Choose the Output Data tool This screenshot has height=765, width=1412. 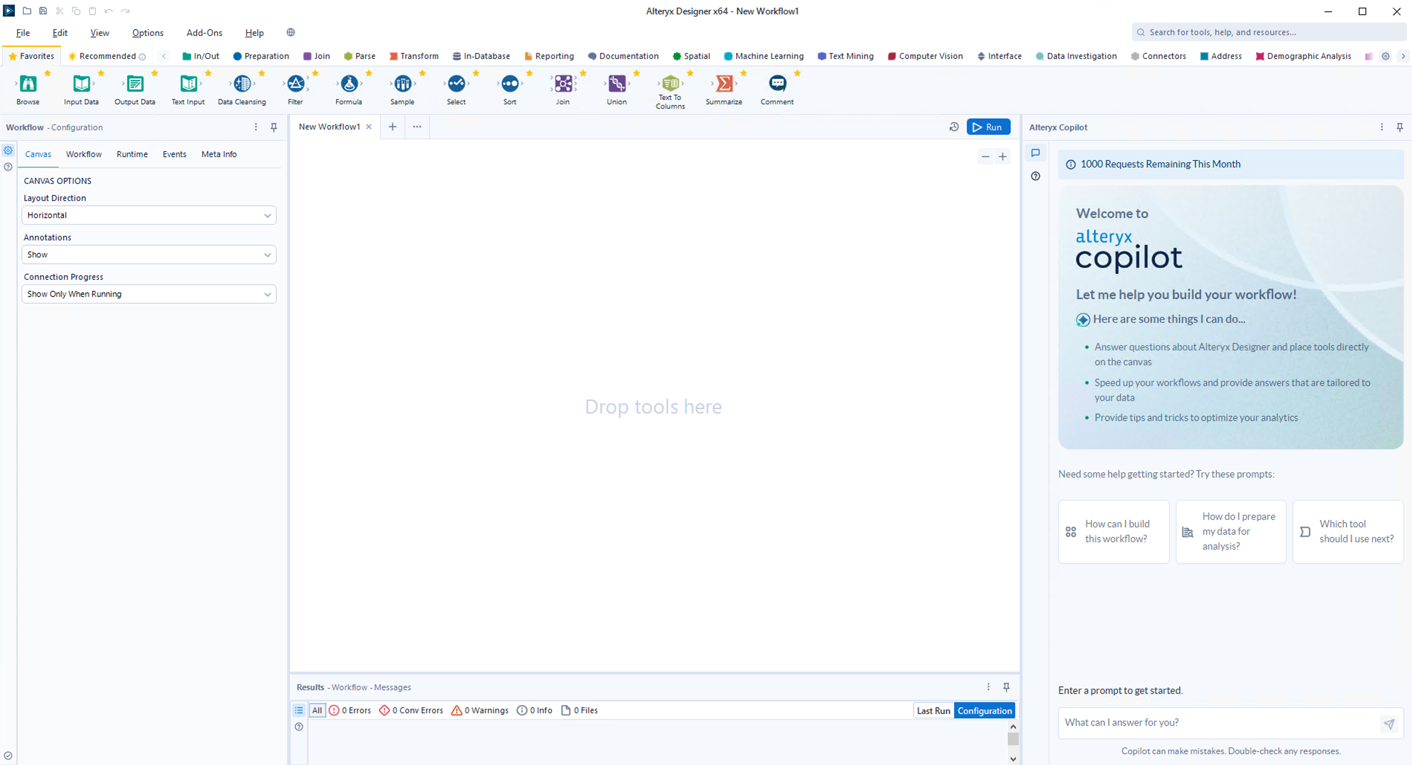tap(135, 84)
